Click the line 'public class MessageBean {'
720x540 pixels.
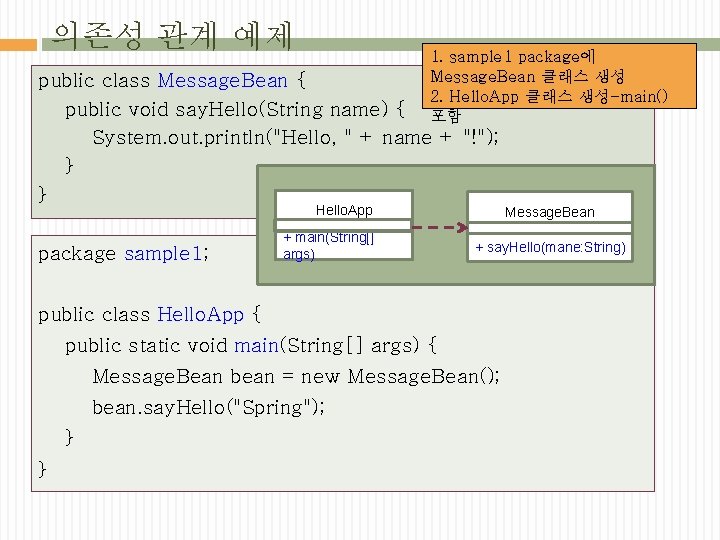(171, 81)
